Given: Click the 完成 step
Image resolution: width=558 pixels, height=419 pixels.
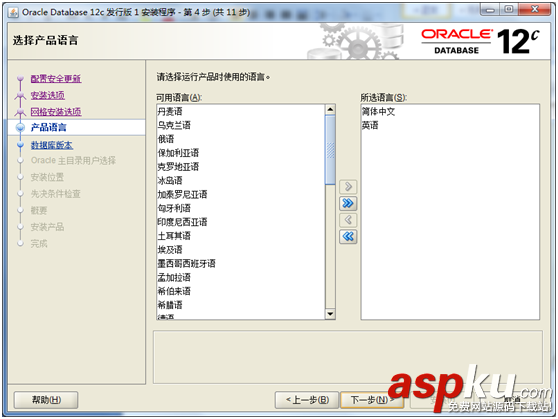Looking at the screenshot, I should coord(39,244).
